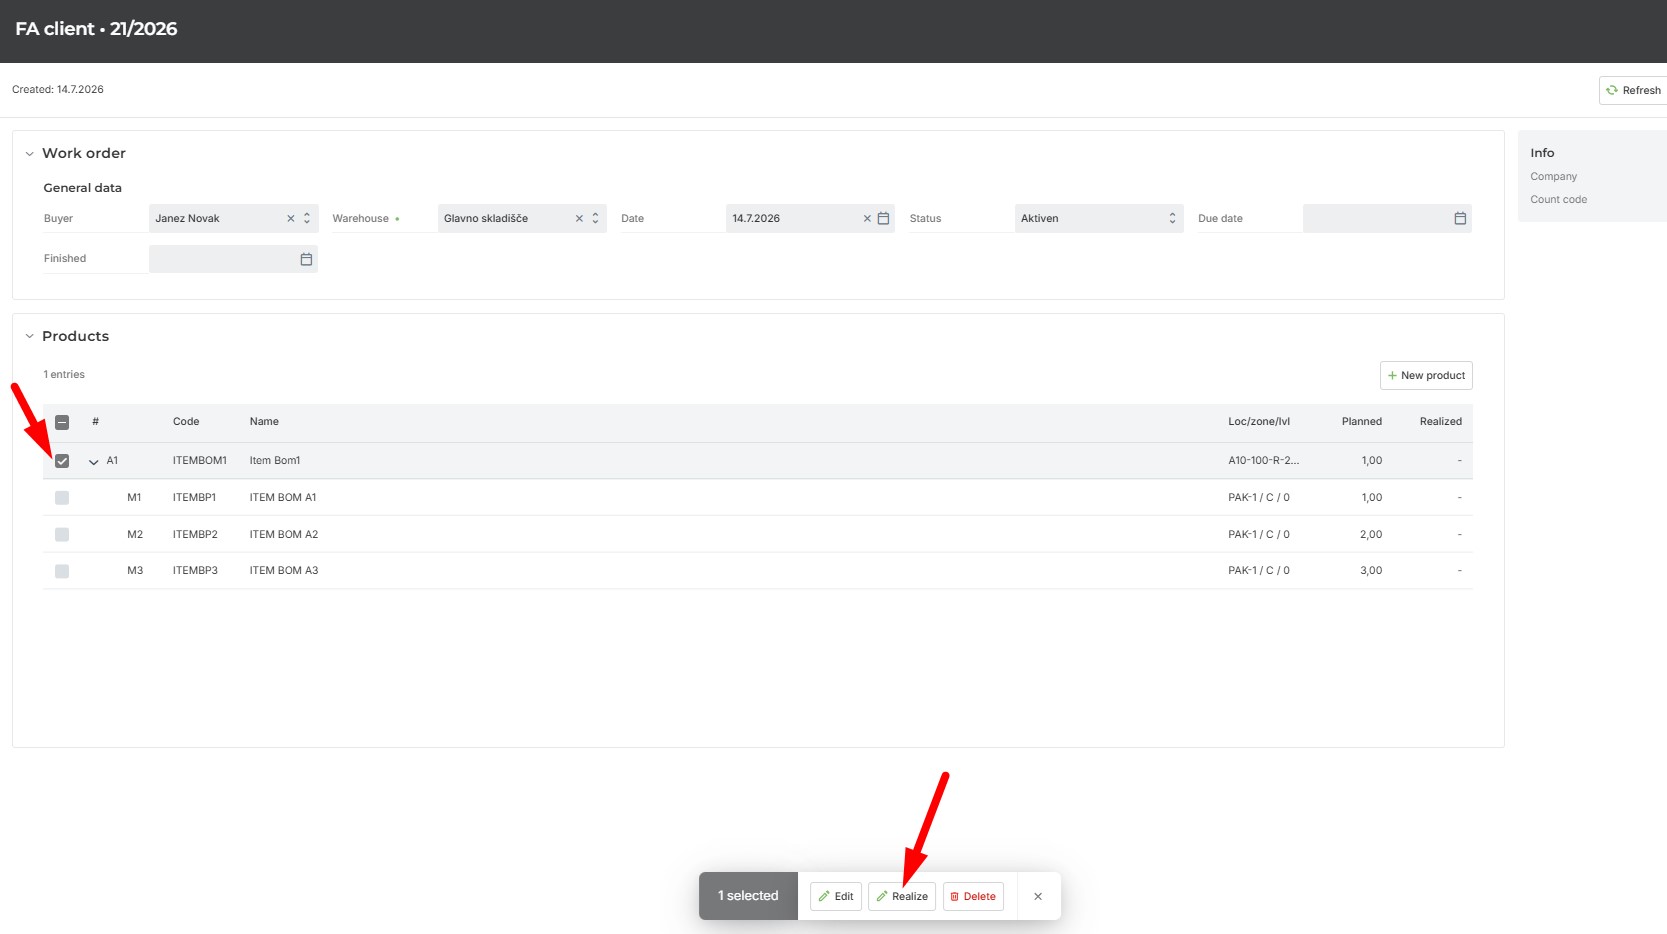Click Realize in selection bar

tap(902, 896)
